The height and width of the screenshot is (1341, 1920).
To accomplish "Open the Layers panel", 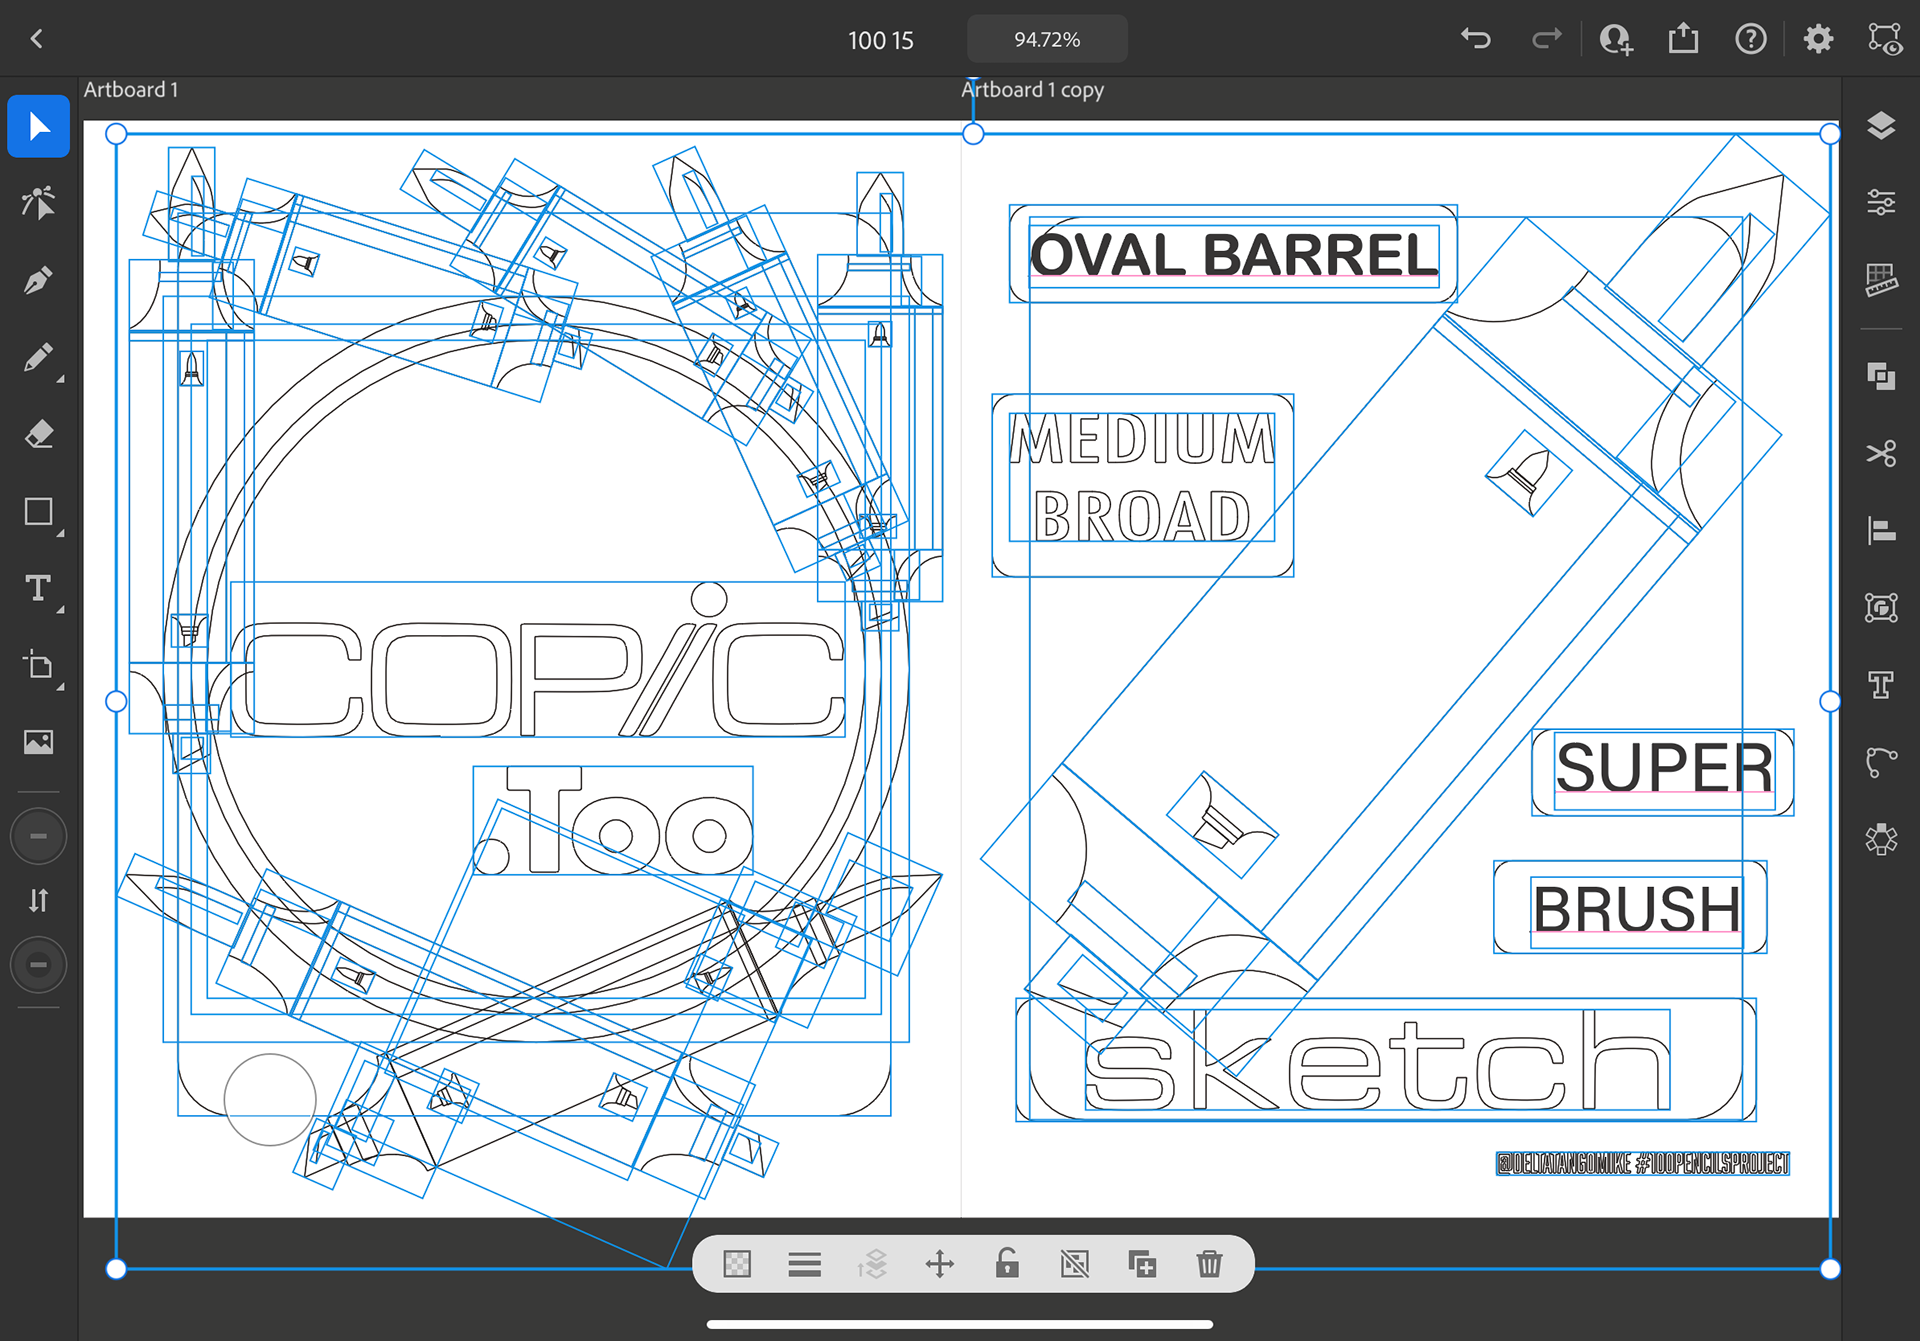I will (x=1881, y=126).
